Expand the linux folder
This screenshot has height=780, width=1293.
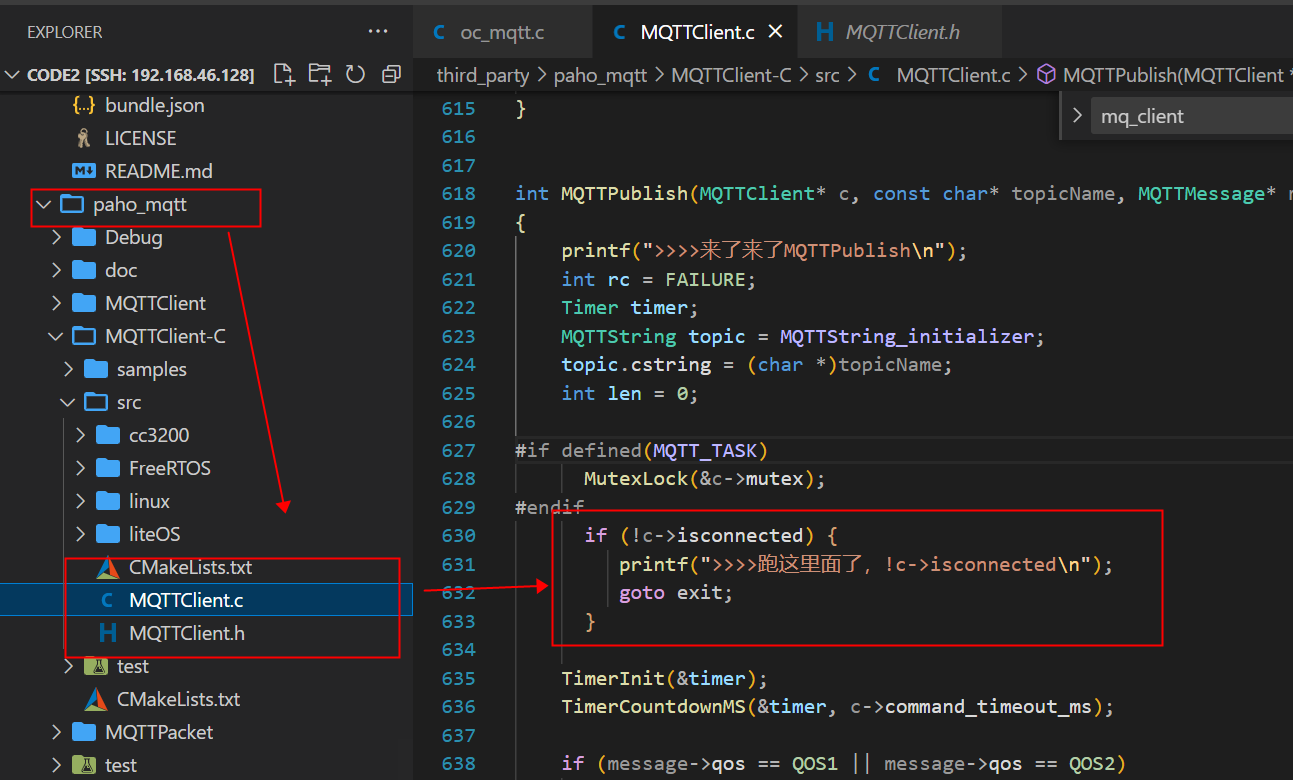(81, 502)
